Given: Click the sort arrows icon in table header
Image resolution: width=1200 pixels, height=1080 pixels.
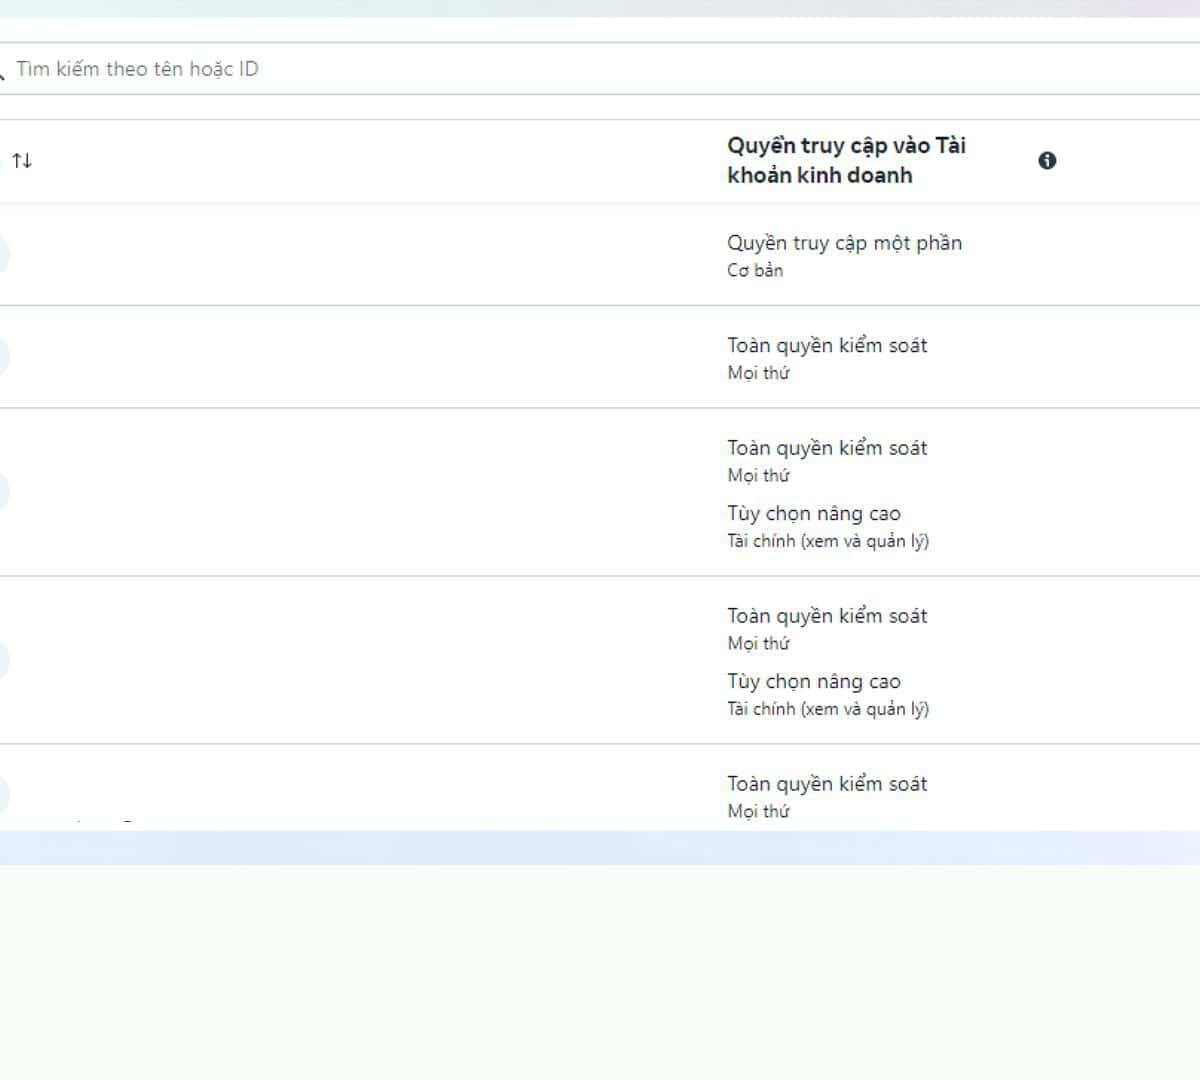Looking at the screenshot, I should 22,161.
